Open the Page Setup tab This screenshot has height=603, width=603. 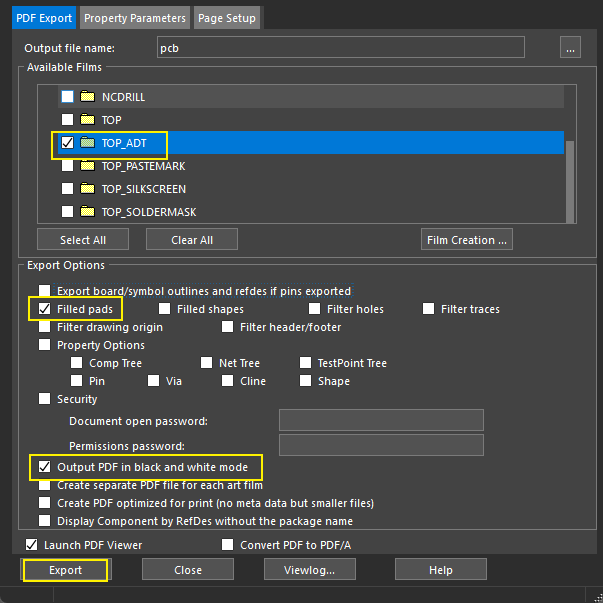point(227,18)
